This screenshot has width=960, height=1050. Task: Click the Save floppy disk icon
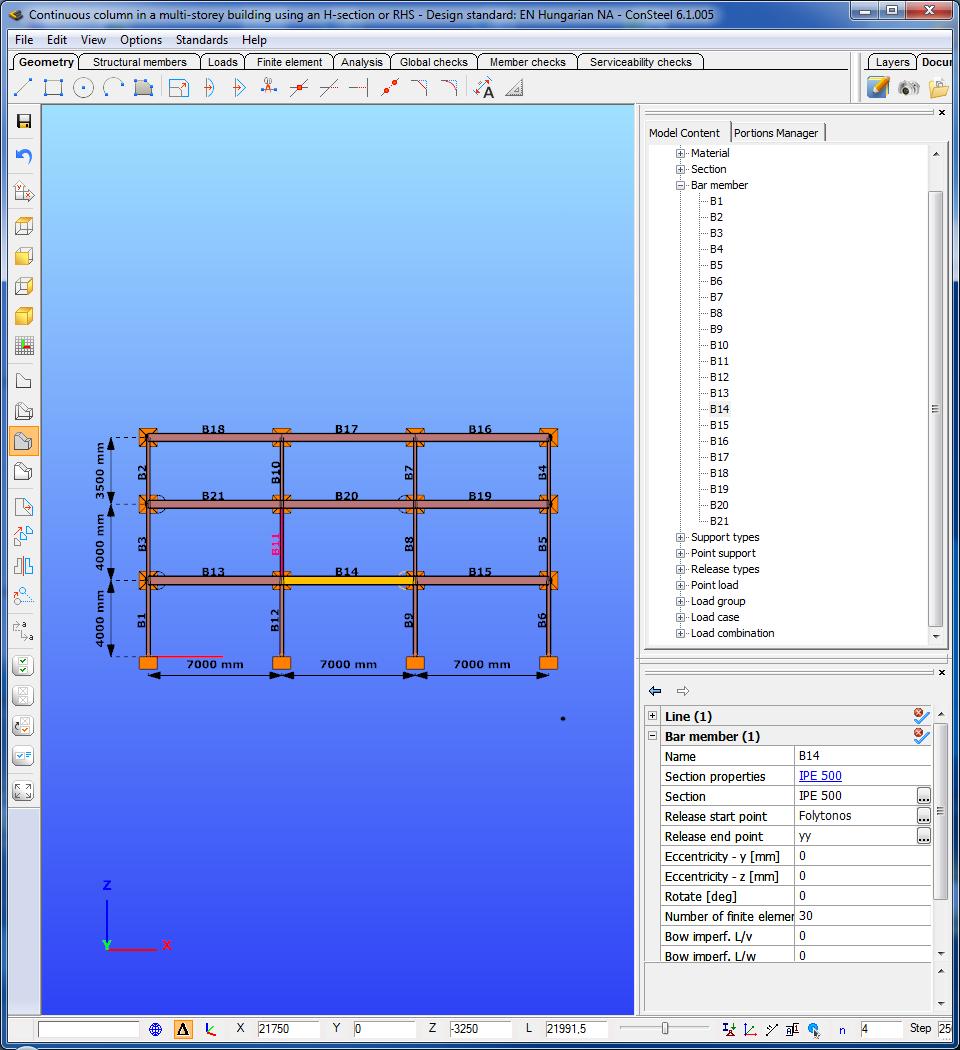[24, 121]
